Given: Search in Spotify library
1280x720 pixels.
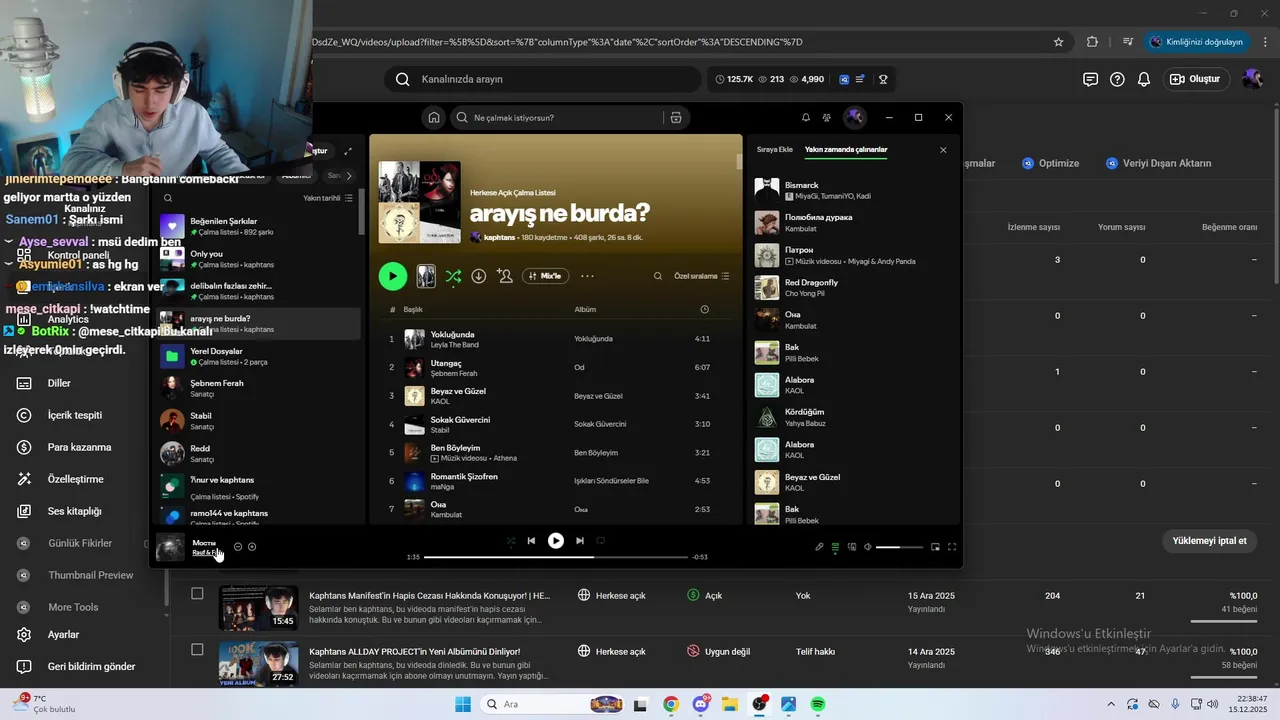Looking at the screenshot, I should 168,198.
